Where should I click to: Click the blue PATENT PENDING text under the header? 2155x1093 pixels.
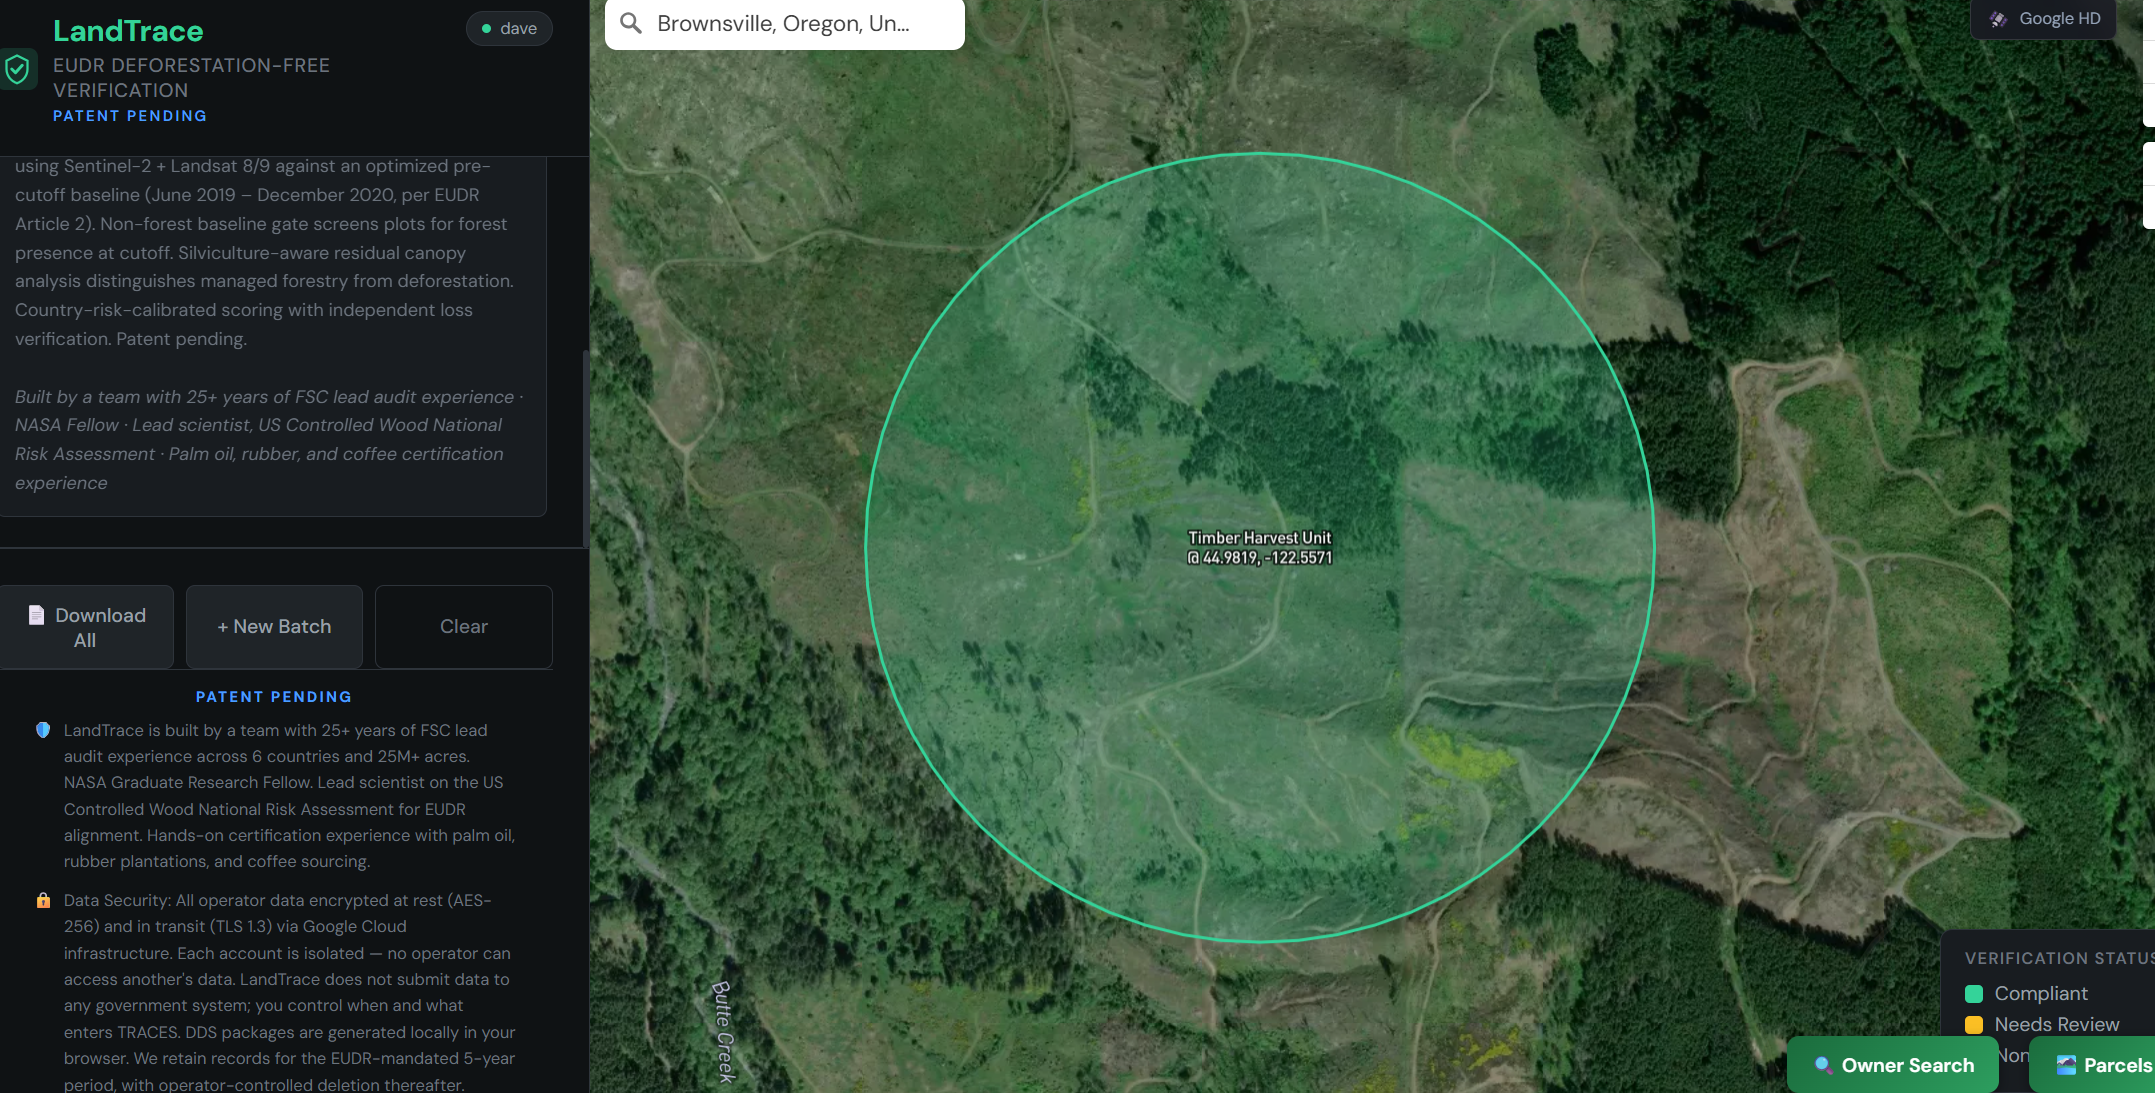point(130,116)
